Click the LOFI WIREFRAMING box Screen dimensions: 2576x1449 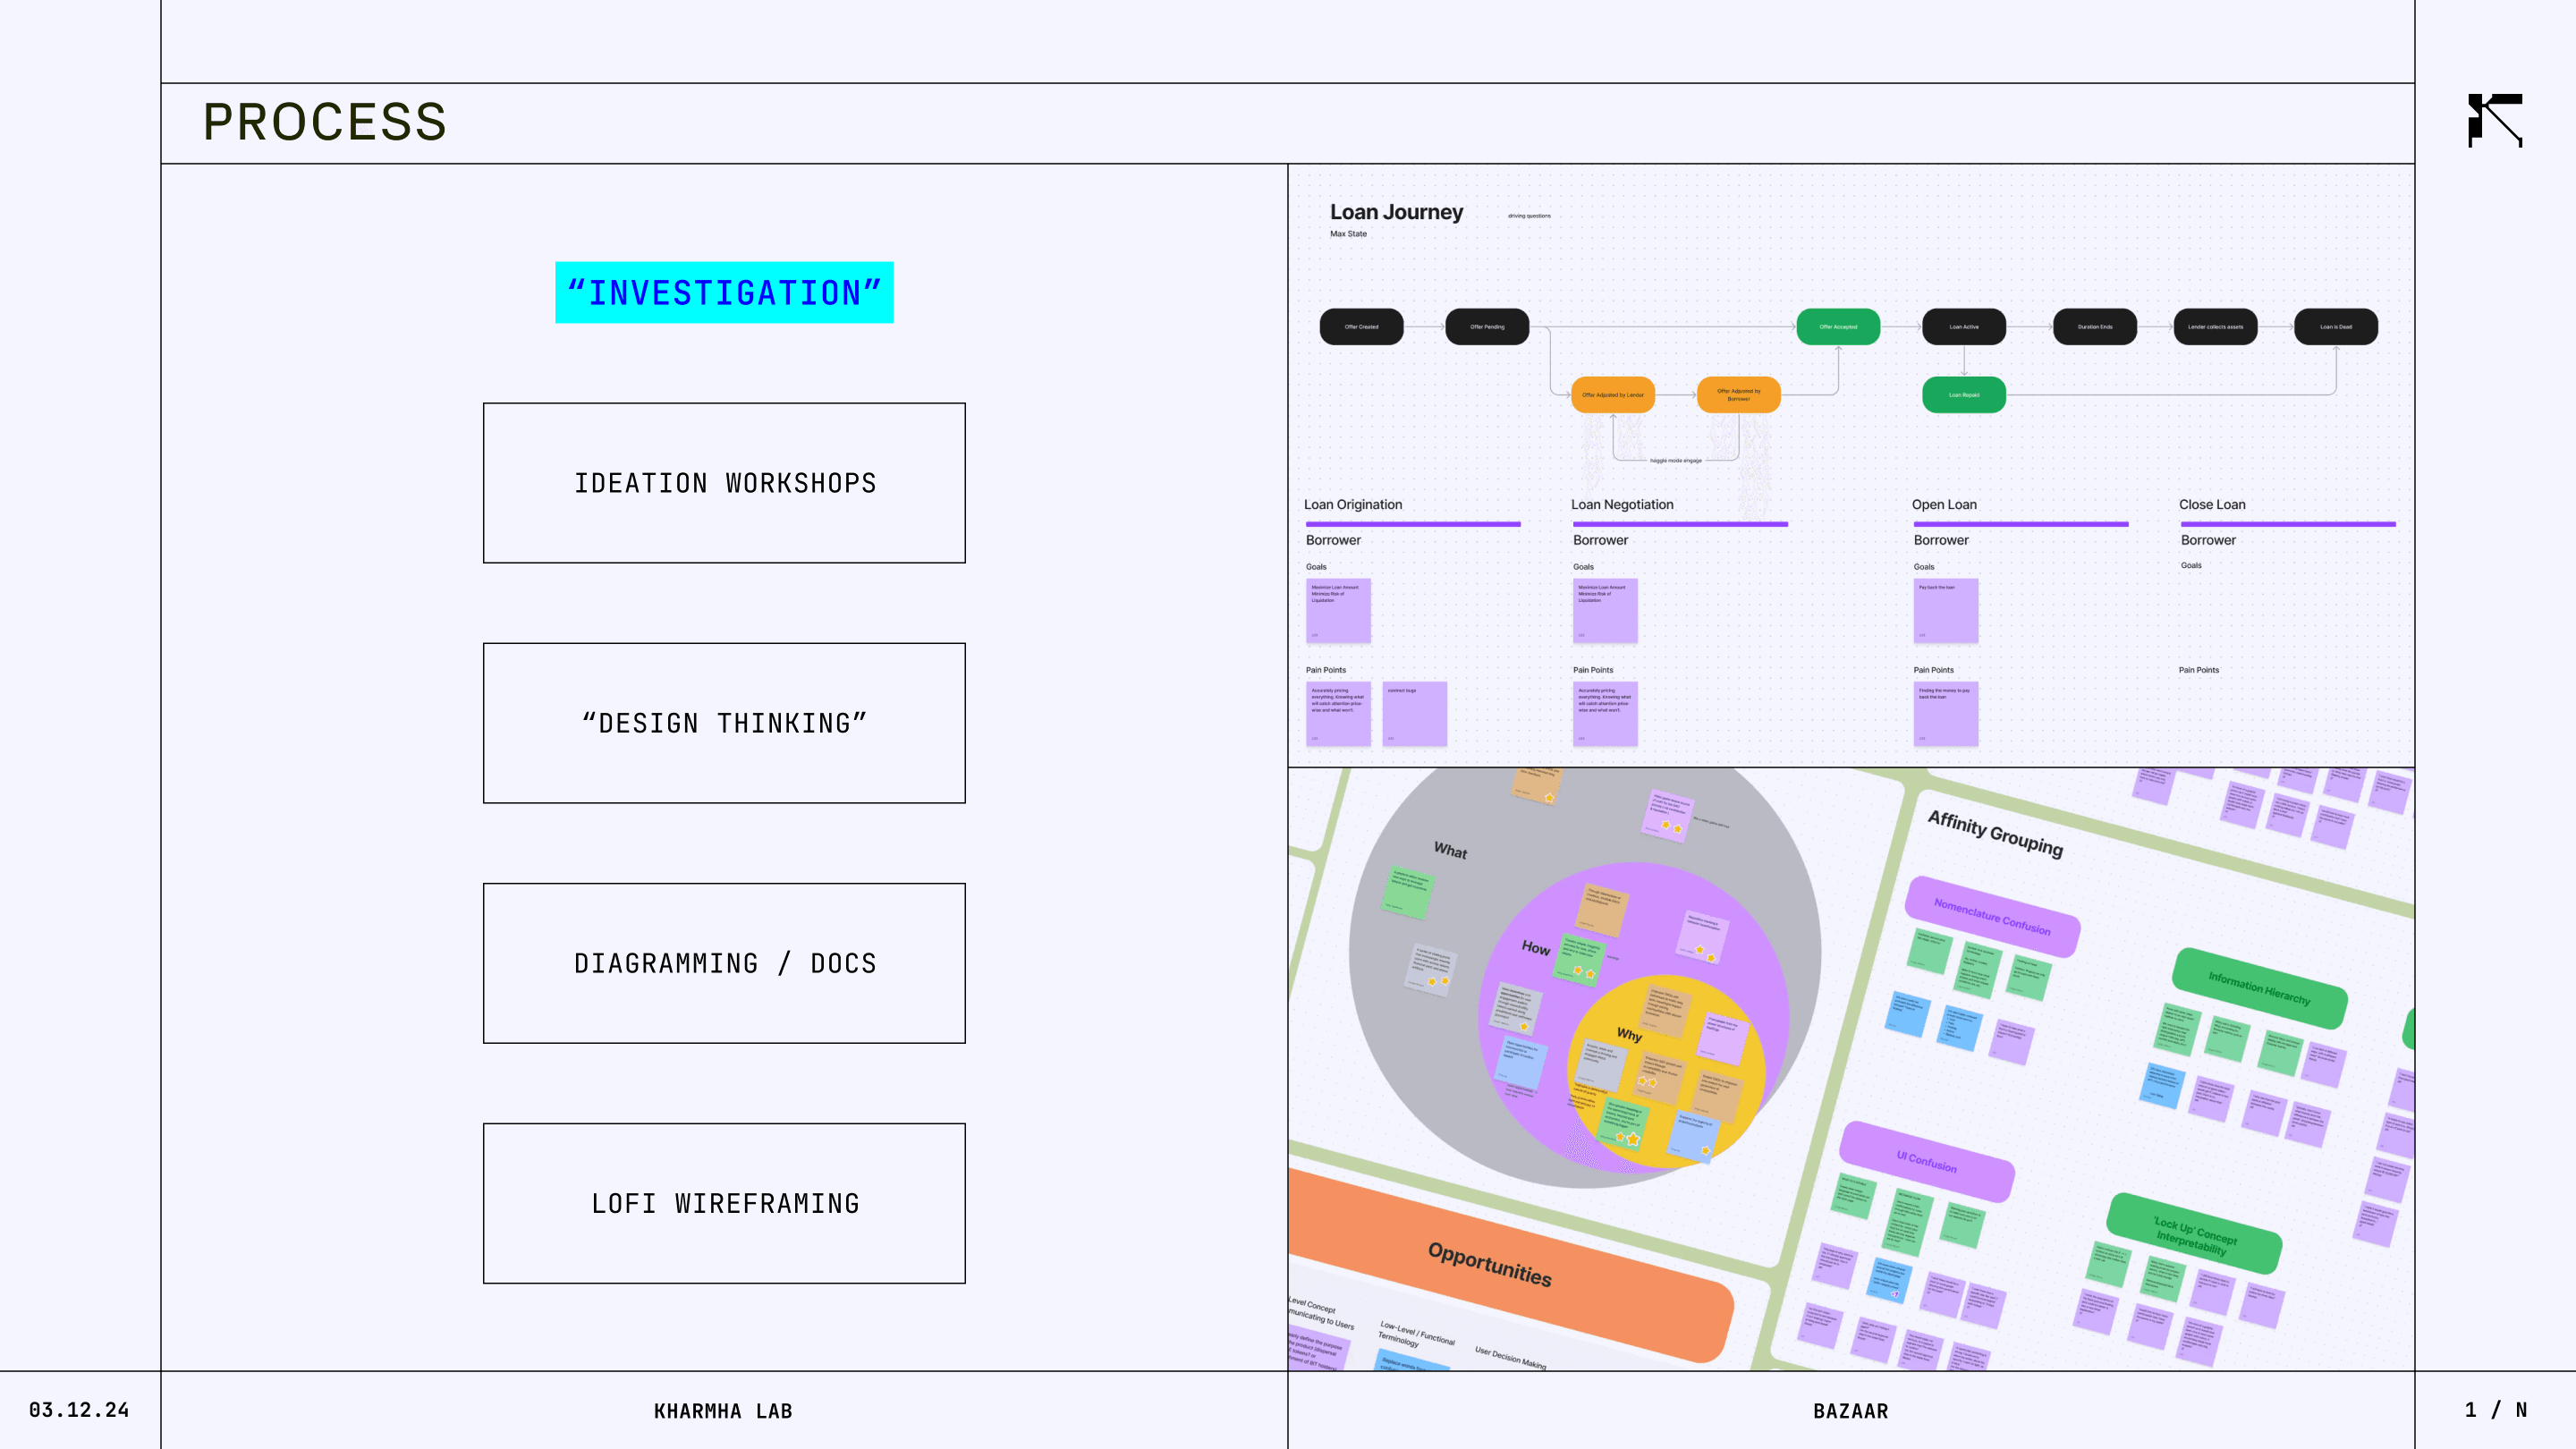click(724, 1203)
